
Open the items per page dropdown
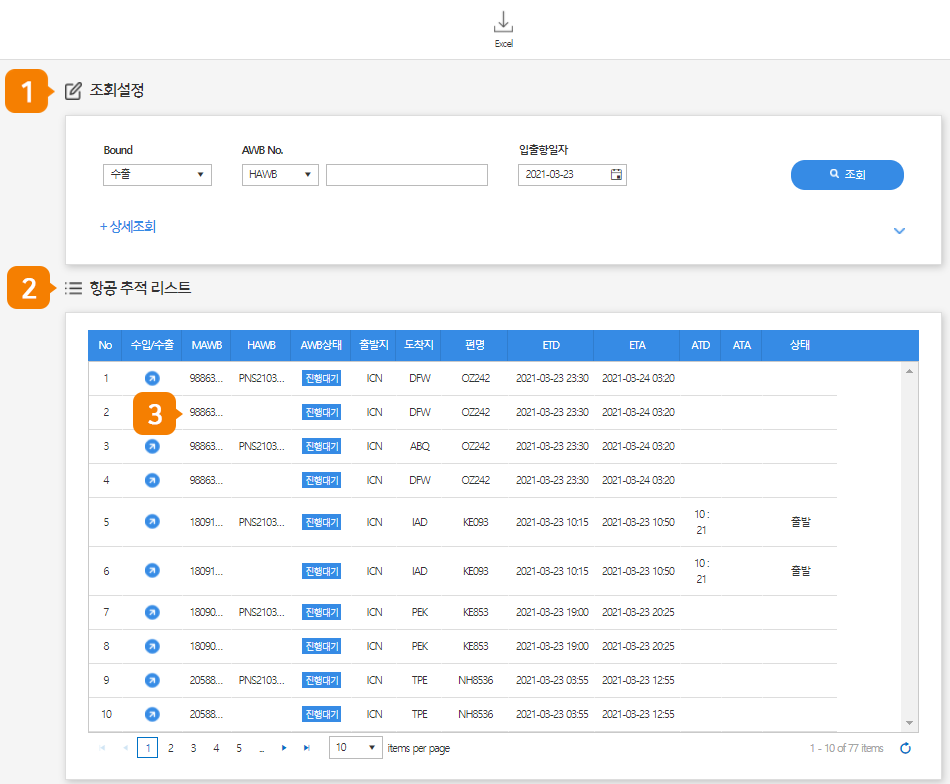tap(356, 748)
